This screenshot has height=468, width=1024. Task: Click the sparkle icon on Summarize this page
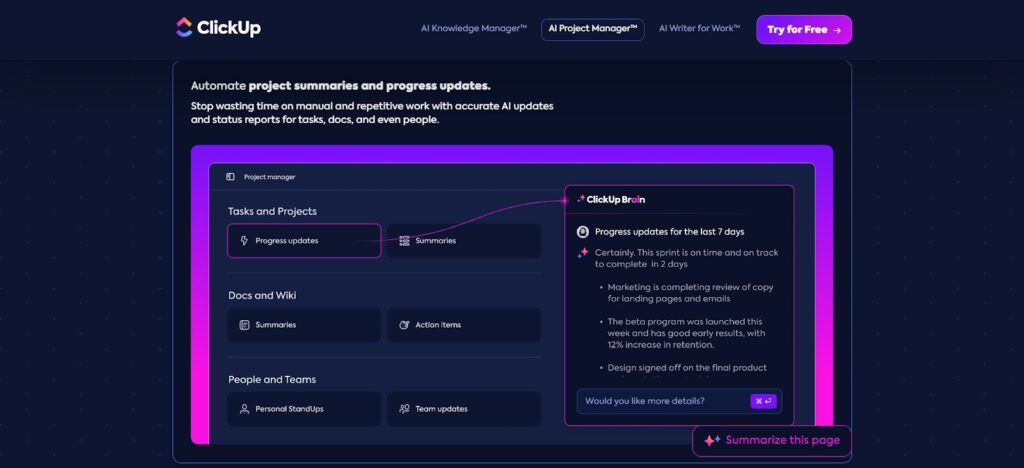tap(712, 440)
